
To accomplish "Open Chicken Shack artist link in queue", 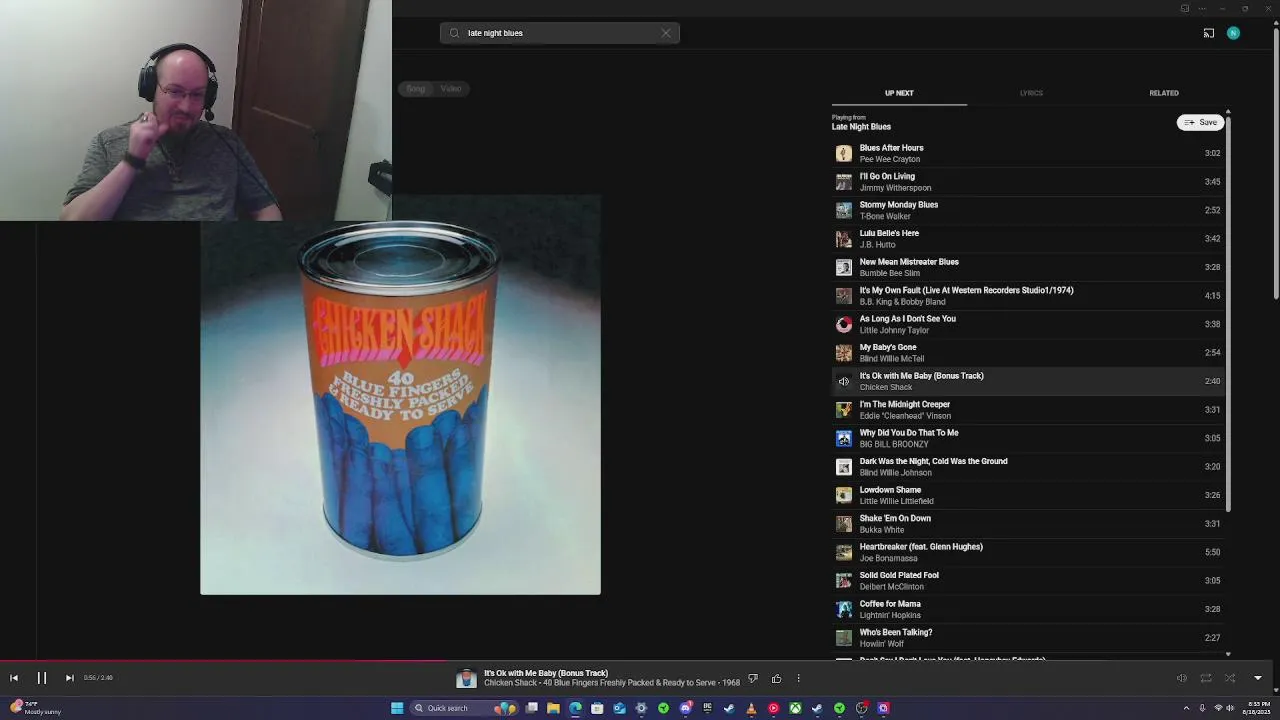I will point(886,387).
